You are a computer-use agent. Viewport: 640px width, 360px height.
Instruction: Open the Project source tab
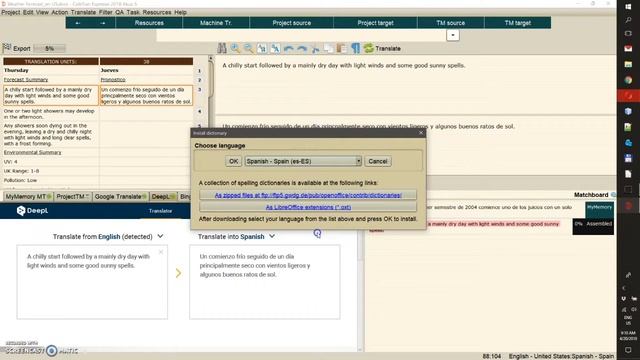[x=291, y=23]
